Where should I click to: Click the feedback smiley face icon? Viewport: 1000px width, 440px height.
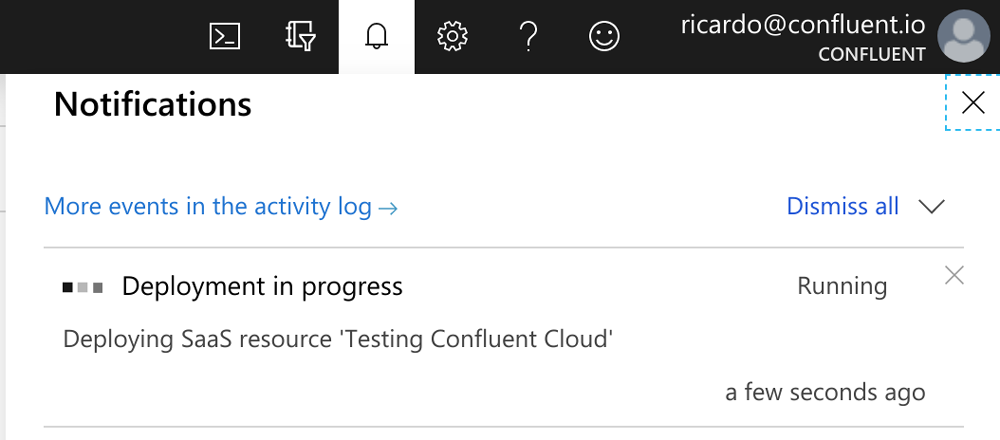coord(604,36)
